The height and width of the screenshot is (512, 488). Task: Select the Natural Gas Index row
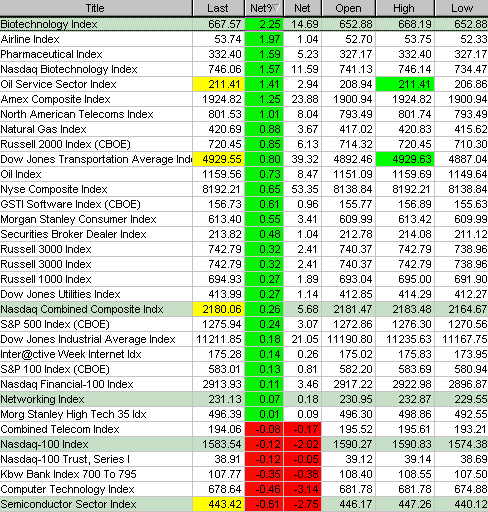click(244, 129)
